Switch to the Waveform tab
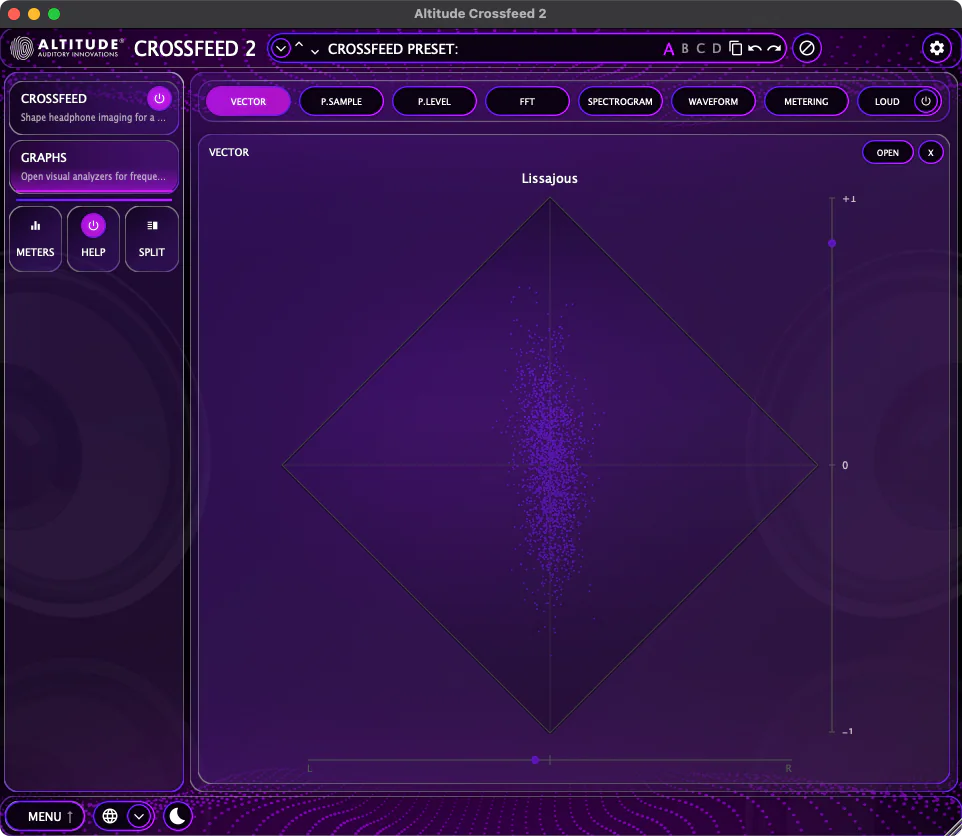 [x=713, y=101]
